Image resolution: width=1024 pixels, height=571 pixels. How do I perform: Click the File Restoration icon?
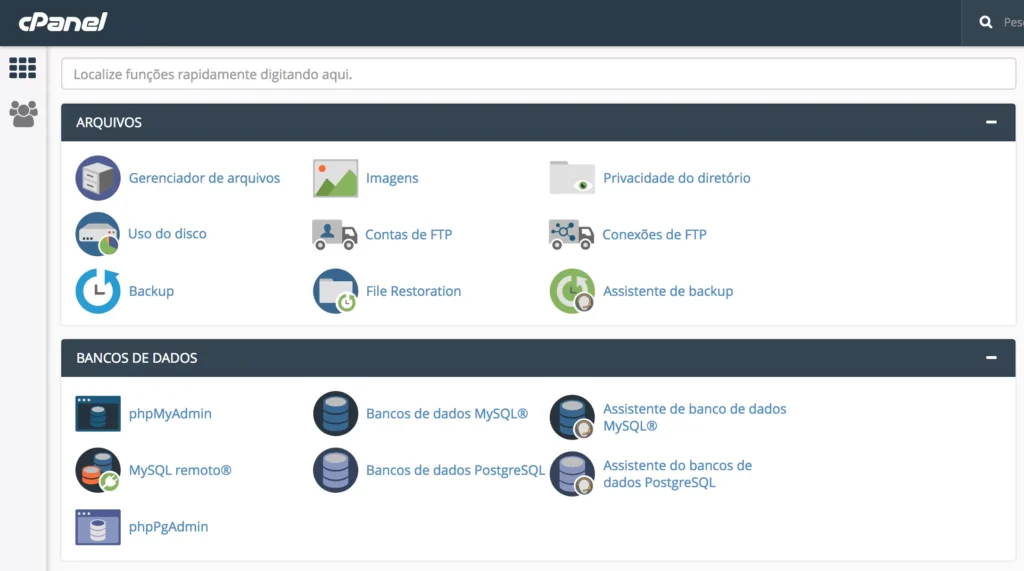tap(335, 291)
